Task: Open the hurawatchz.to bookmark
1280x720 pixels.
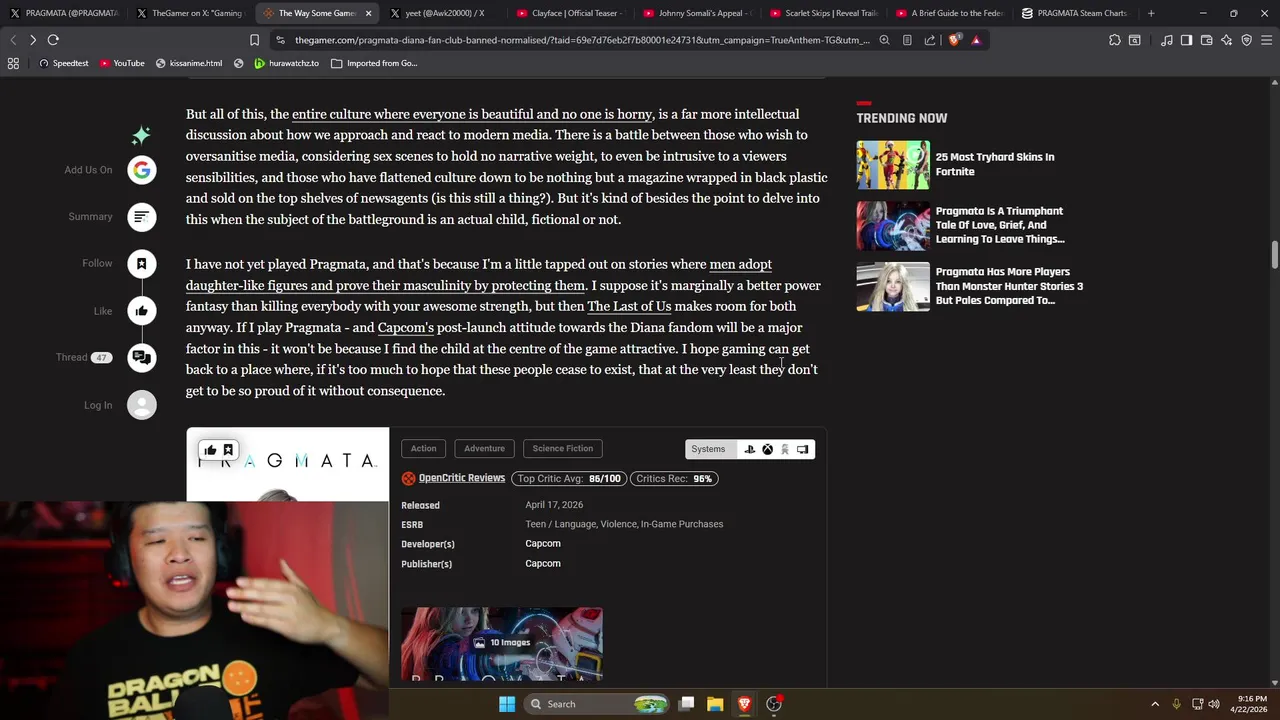Action: coord(286,63)
